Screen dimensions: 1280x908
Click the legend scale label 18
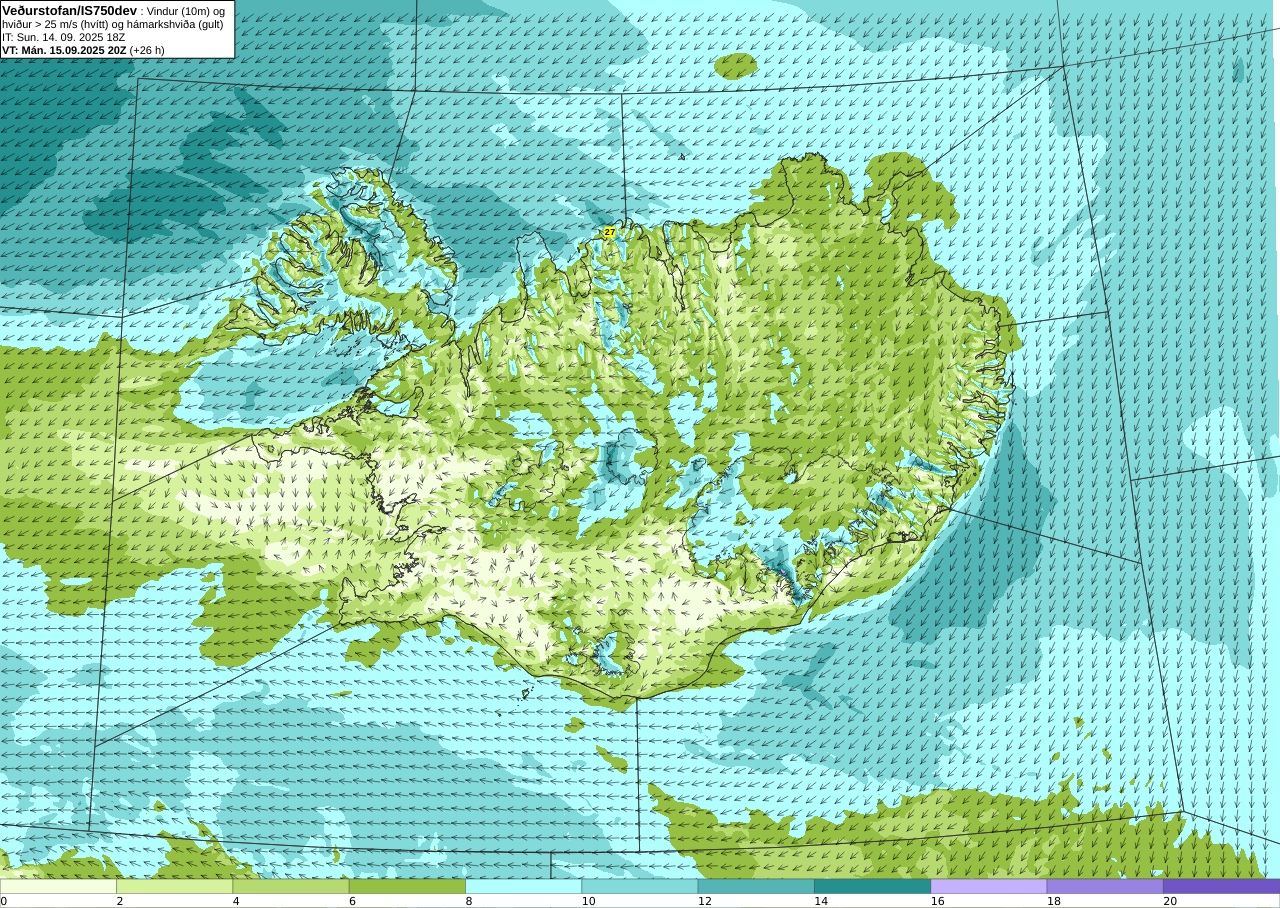tap(1054, 901)
